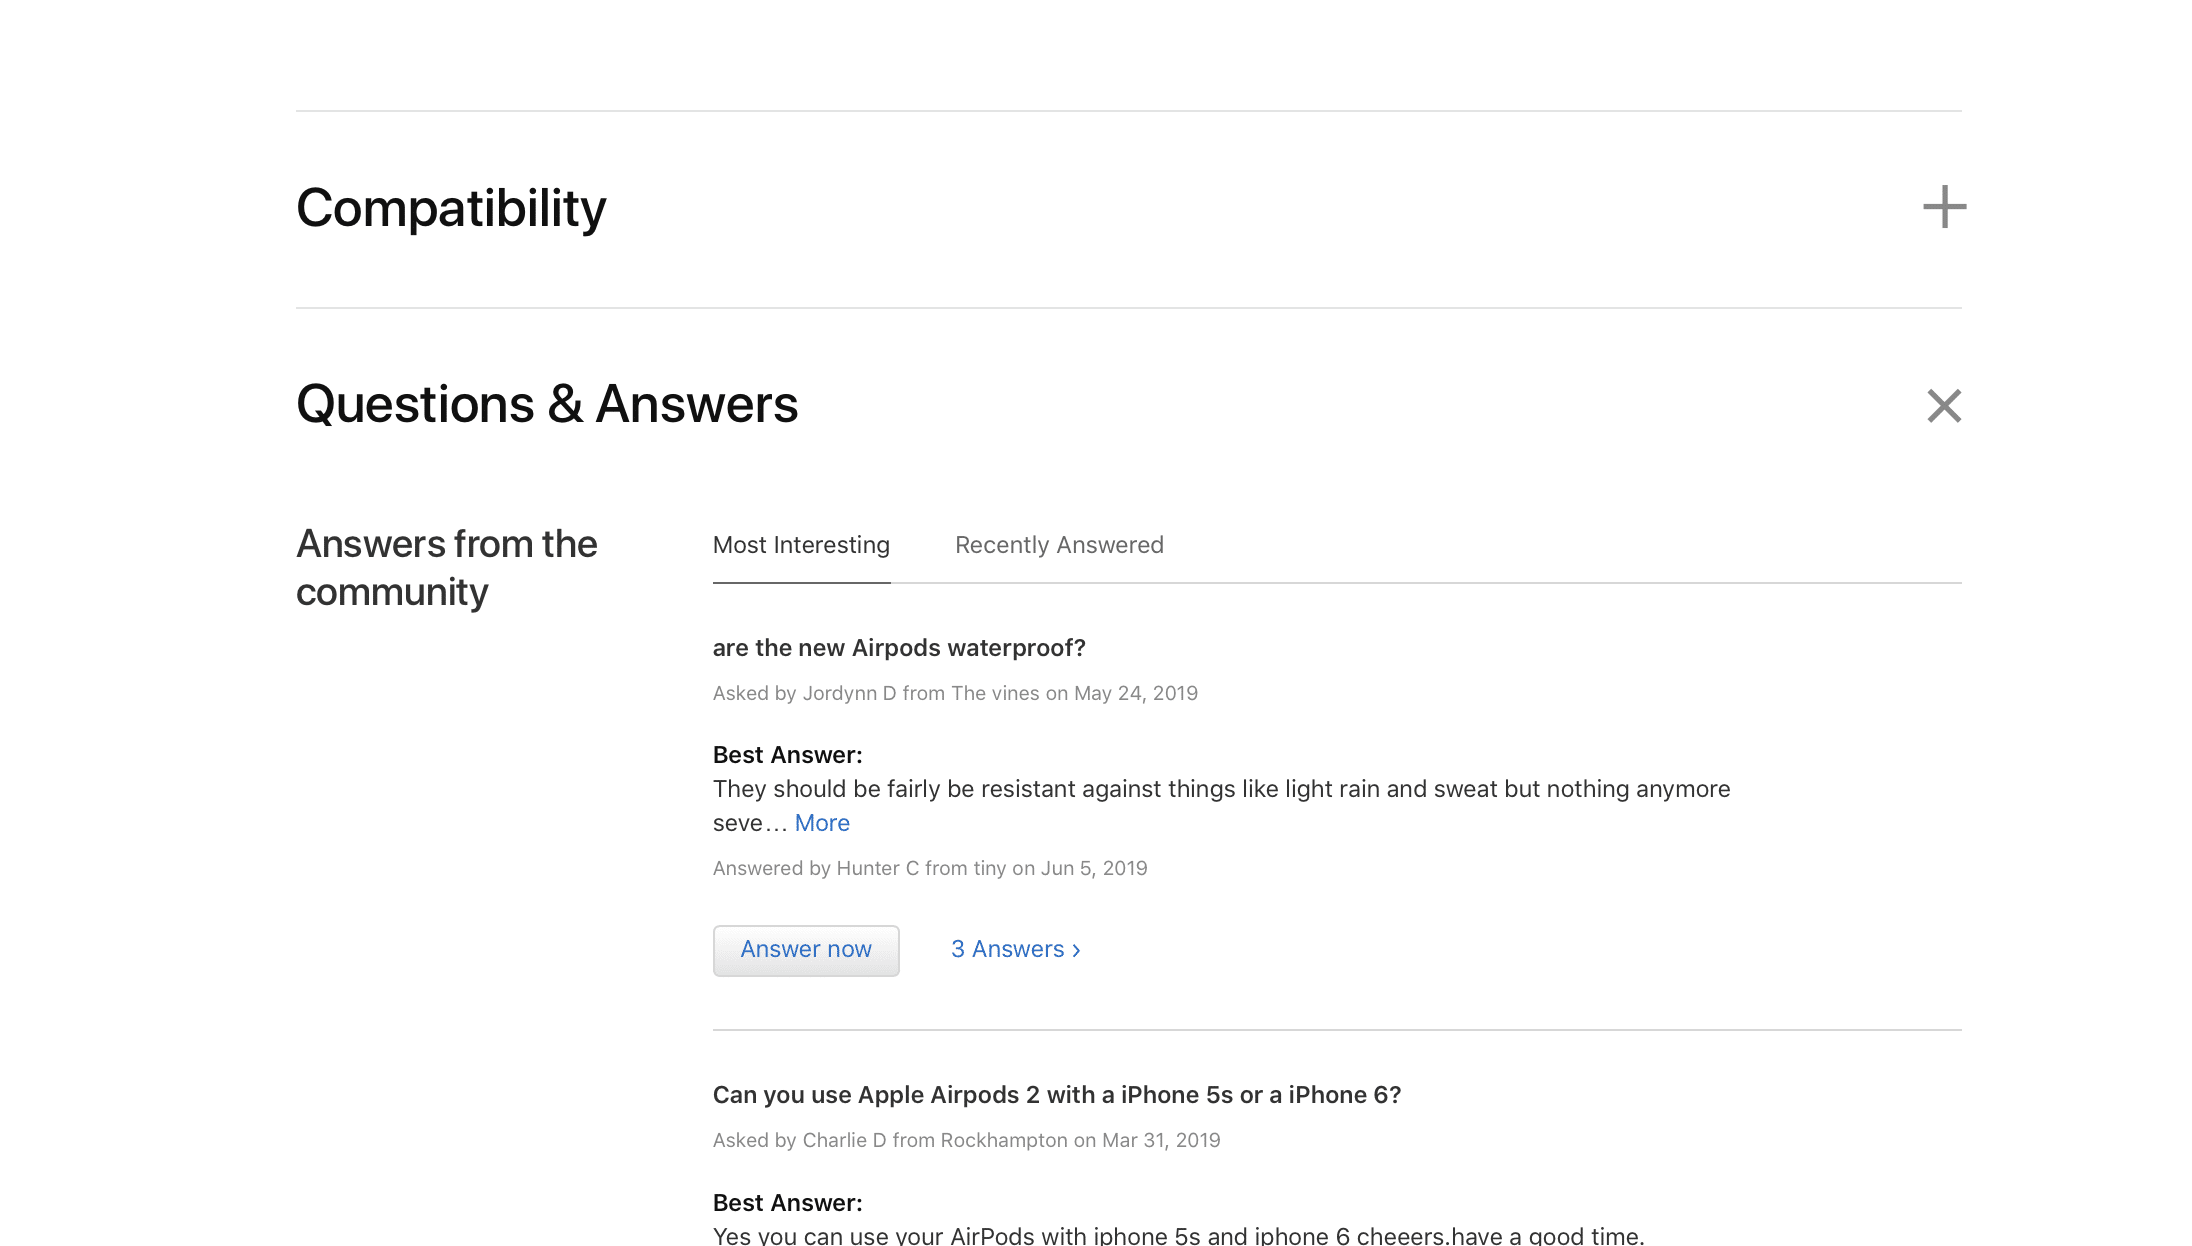Image resolution: width=2192 pixels, height=1246 pixels.
Task: Select the Answers from the community heading
Action: (446, 568)
